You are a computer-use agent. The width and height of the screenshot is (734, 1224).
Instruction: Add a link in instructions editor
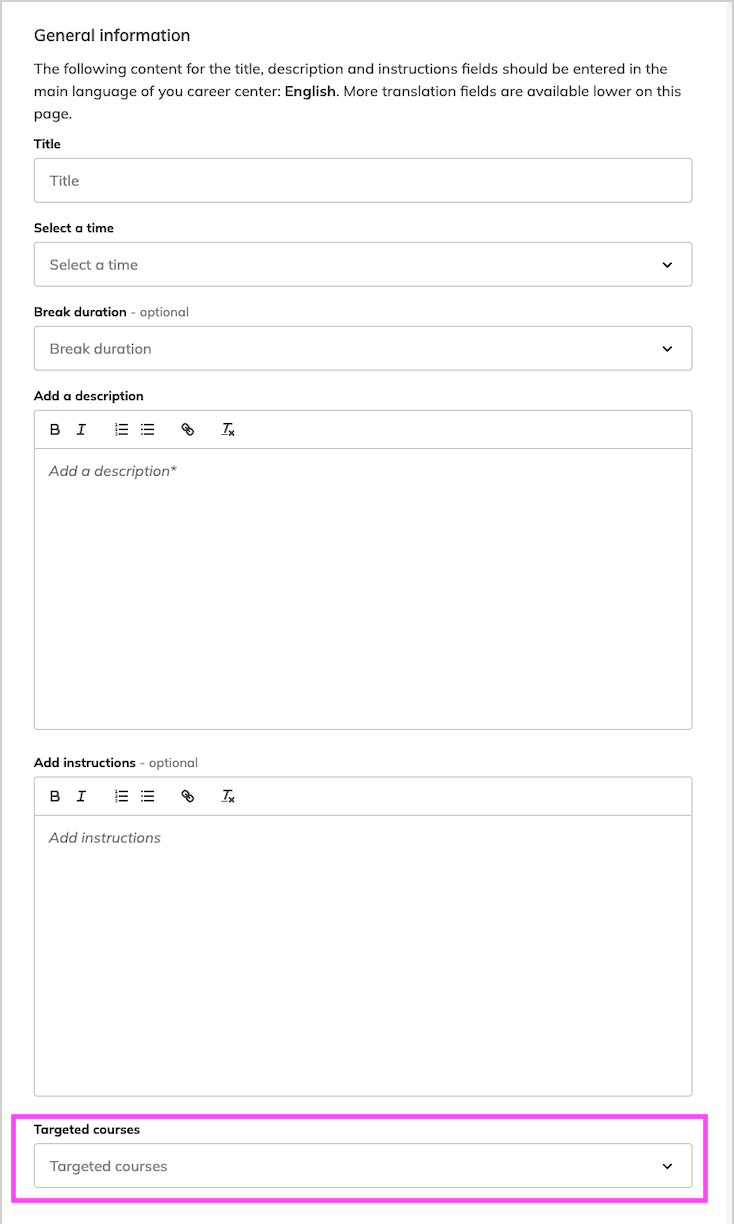(187, 797)
